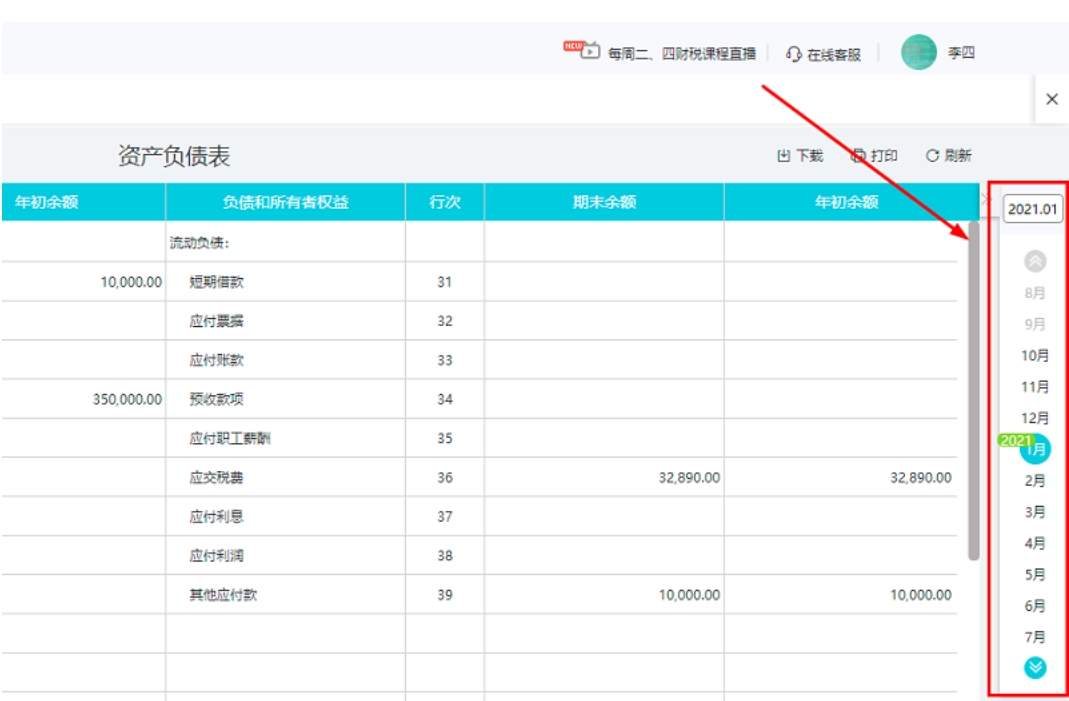The width and height of the screenshot is (1069, 701).
Task: Click the 资产负债表 title
Action: click(x=175, y=155)
